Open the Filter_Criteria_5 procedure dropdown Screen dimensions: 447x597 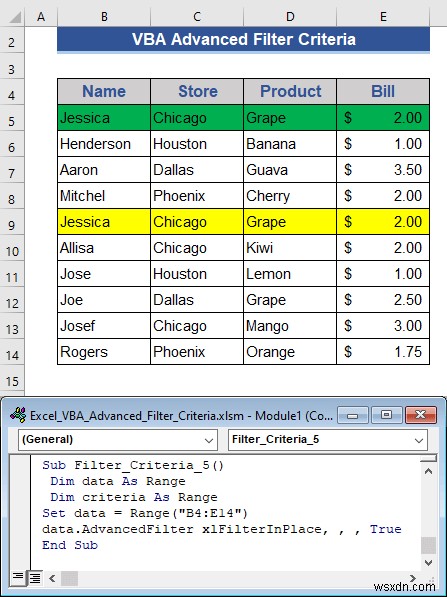pos(419,440)
